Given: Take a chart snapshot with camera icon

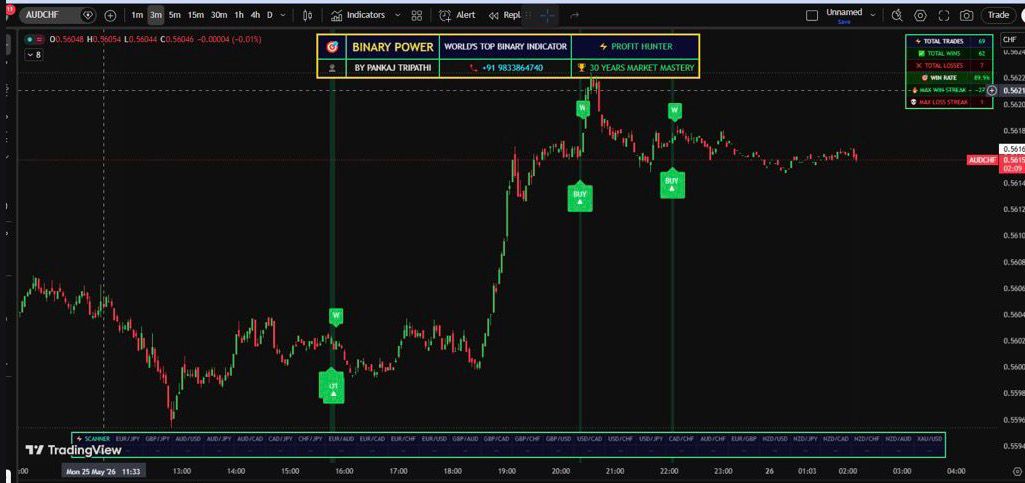Looking at the screenshot, I should tap(967, 15).
